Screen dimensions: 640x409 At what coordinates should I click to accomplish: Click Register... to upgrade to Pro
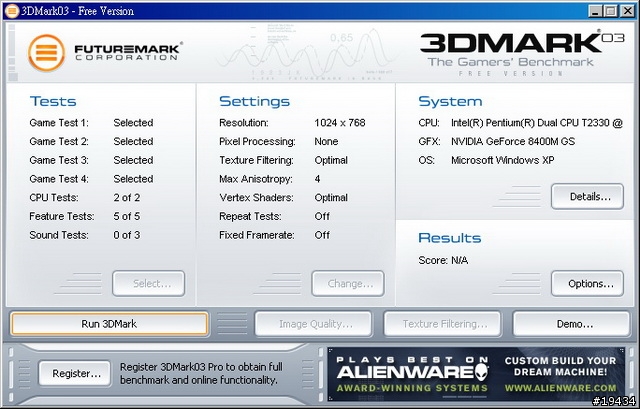75,373
